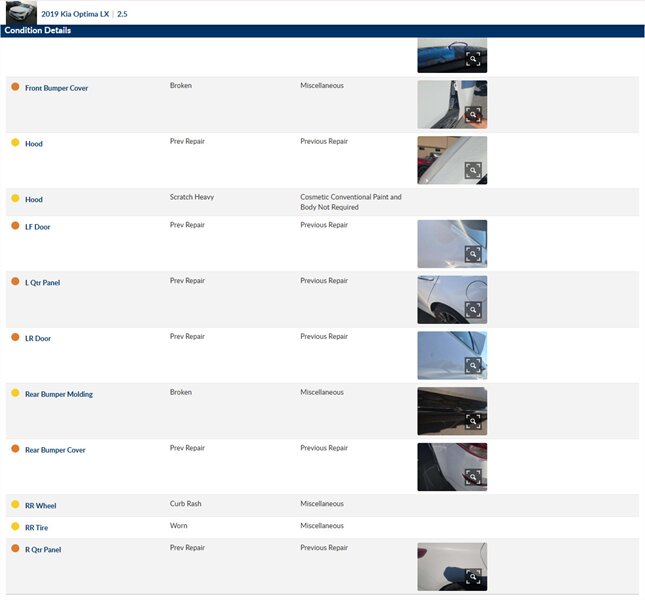Open the R Qtr Panel link
The image size is (645, 600).
click(42, 550)
